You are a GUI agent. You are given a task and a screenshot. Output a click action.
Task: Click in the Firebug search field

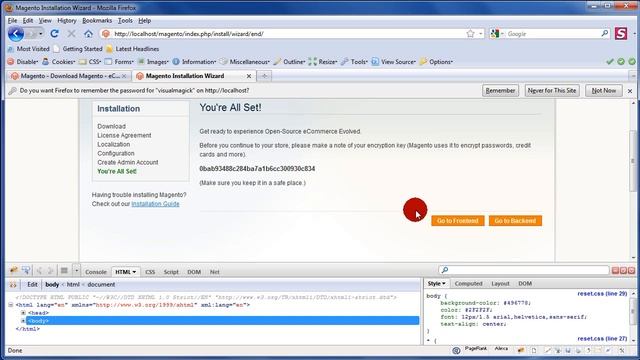click(524, 270)
